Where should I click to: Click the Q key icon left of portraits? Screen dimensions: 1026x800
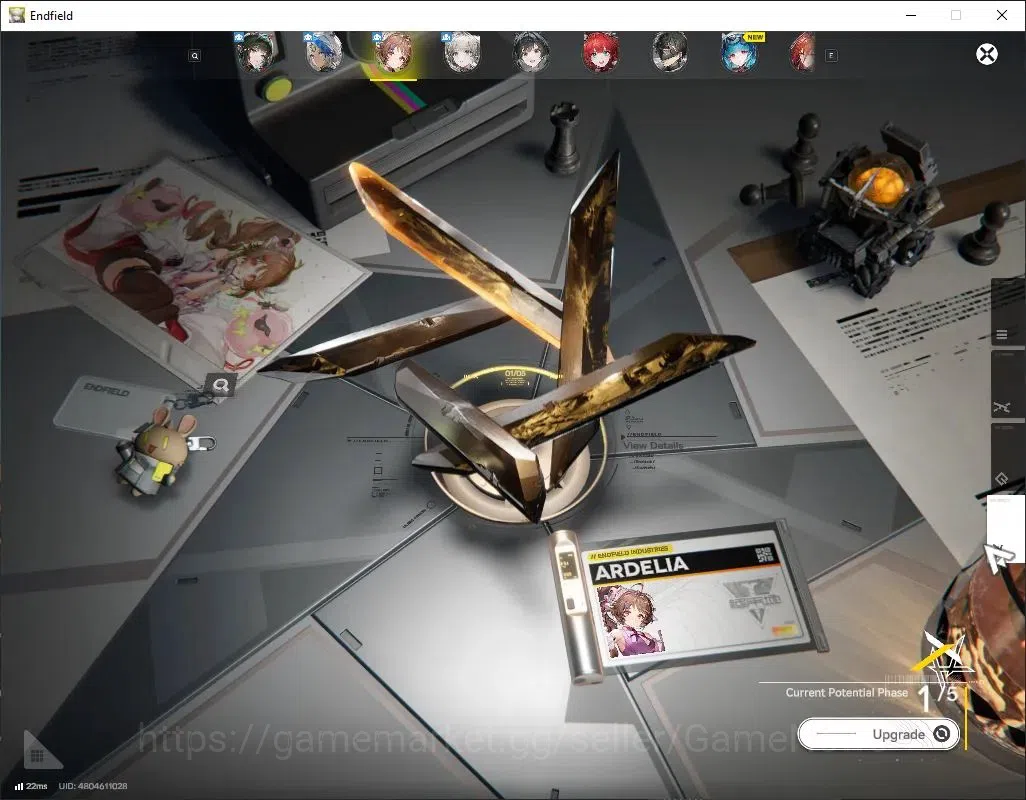click(x=194, y=56)
